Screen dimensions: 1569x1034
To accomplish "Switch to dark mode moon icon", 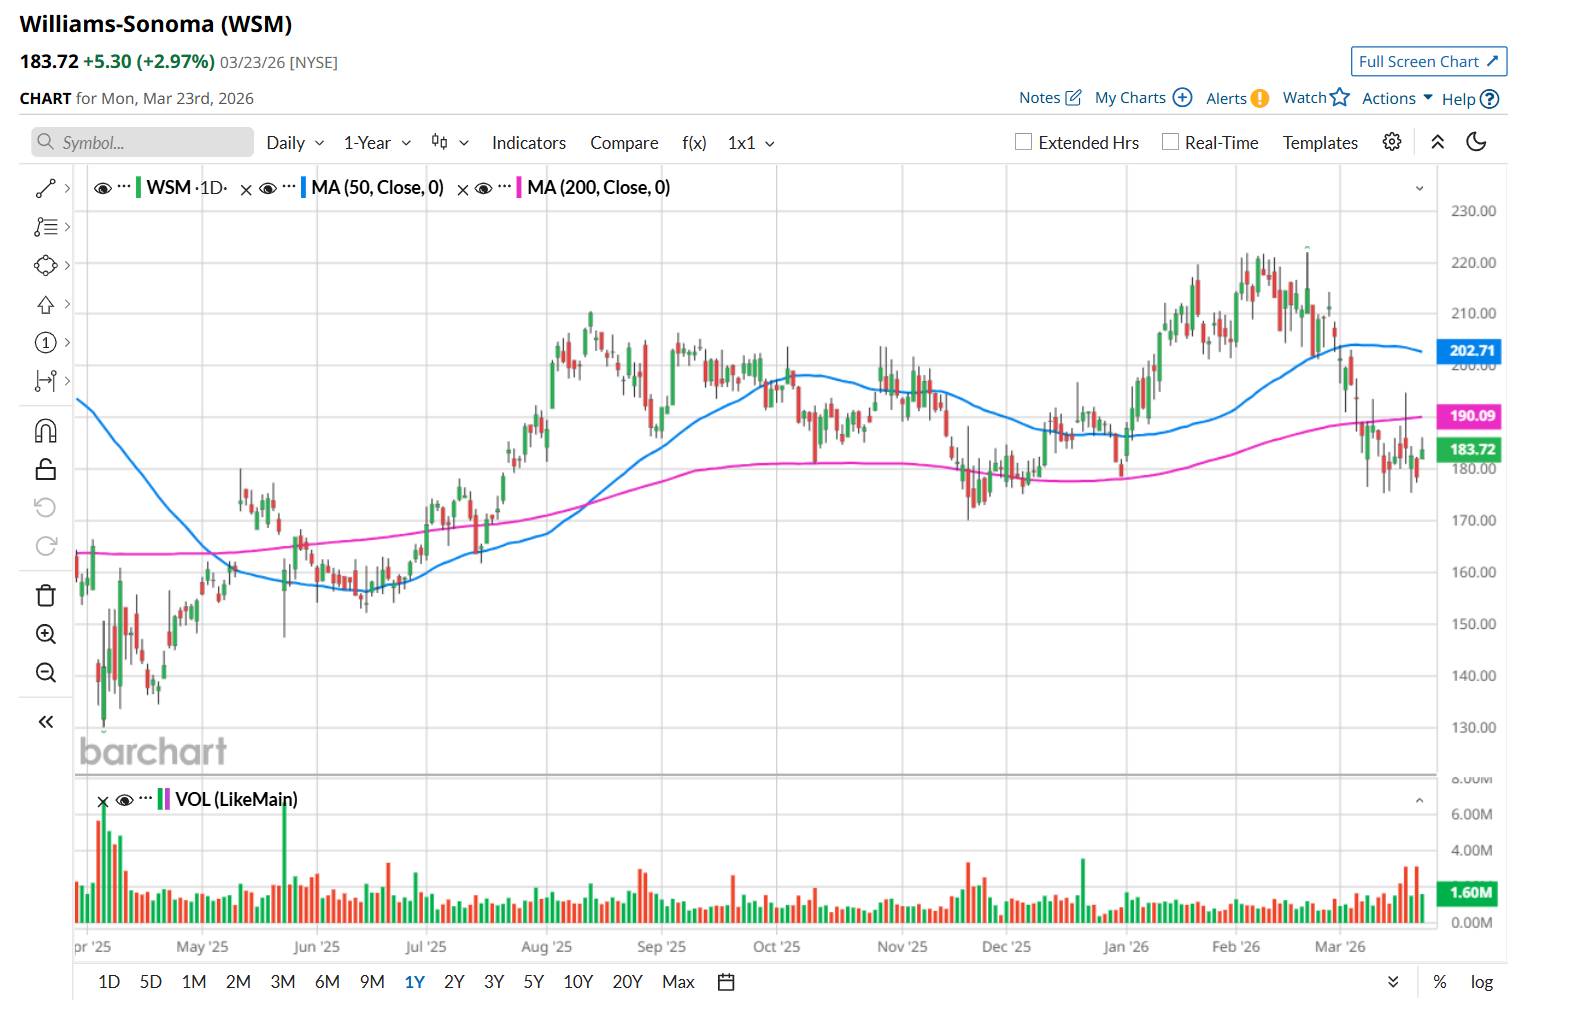I will 1476,142.
